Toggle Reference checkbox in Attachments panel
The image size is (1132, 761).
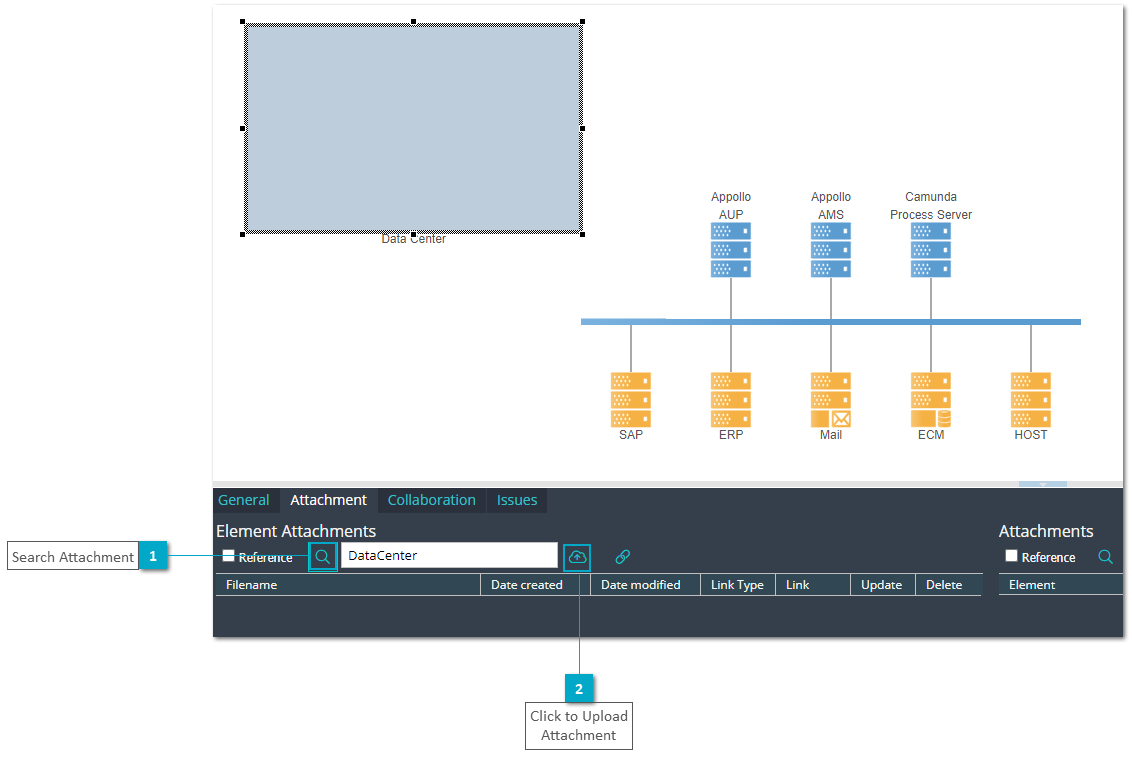(1011, 555)
